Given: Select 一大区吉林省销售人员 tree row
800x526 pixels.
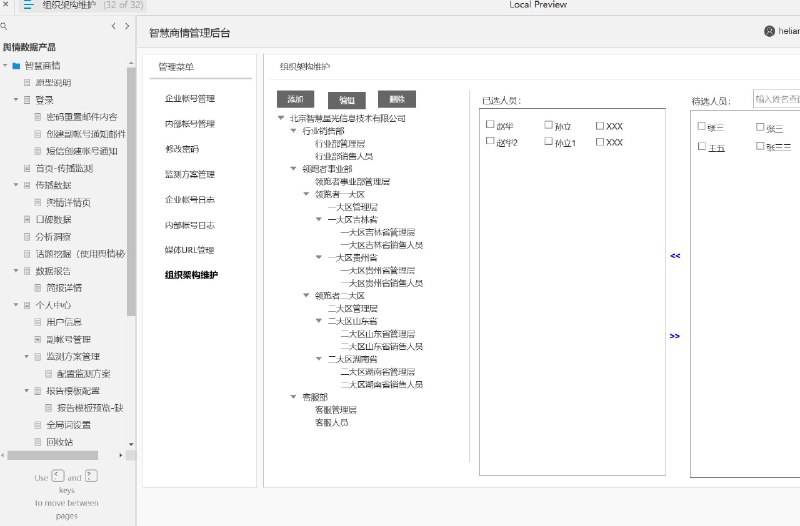Looking at the screenshot, I should click(x=382, y=245).
